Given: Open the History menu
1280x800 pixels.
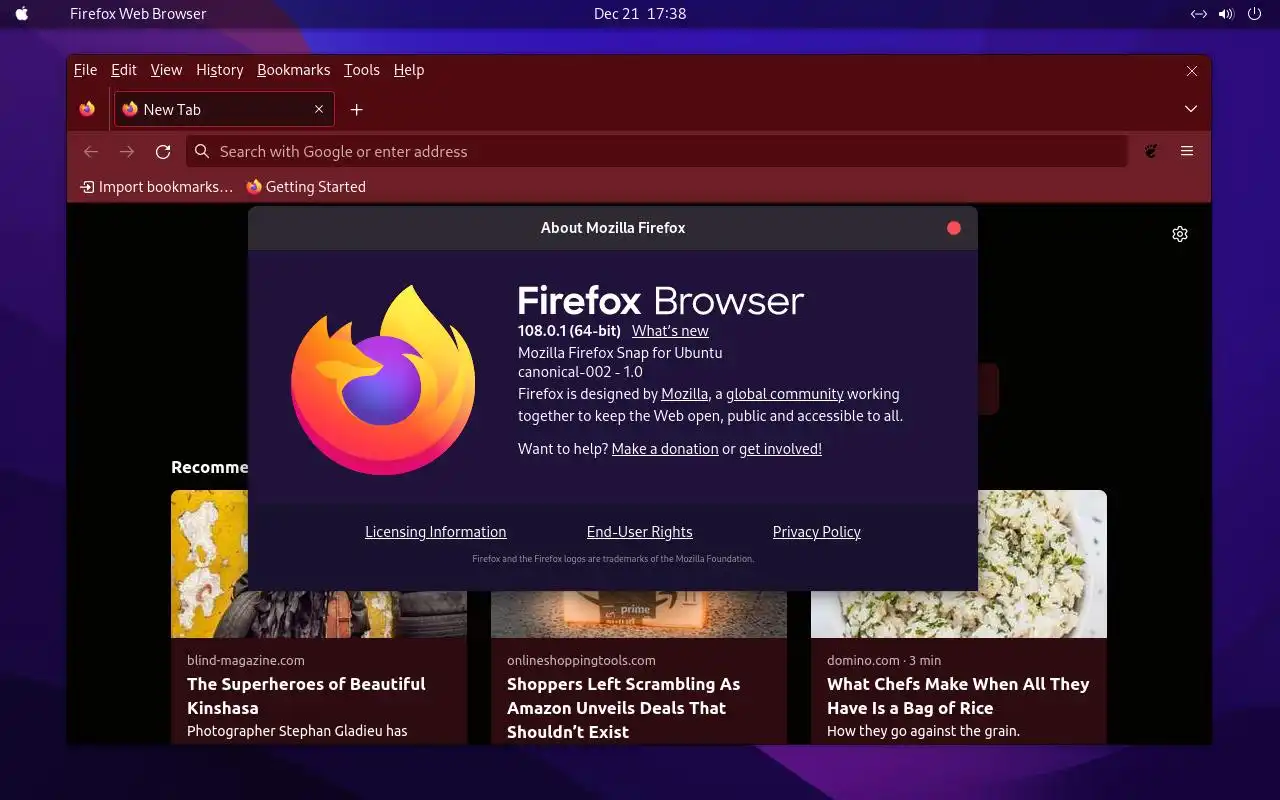Looking at the screenshot, I should coord(220,70).
